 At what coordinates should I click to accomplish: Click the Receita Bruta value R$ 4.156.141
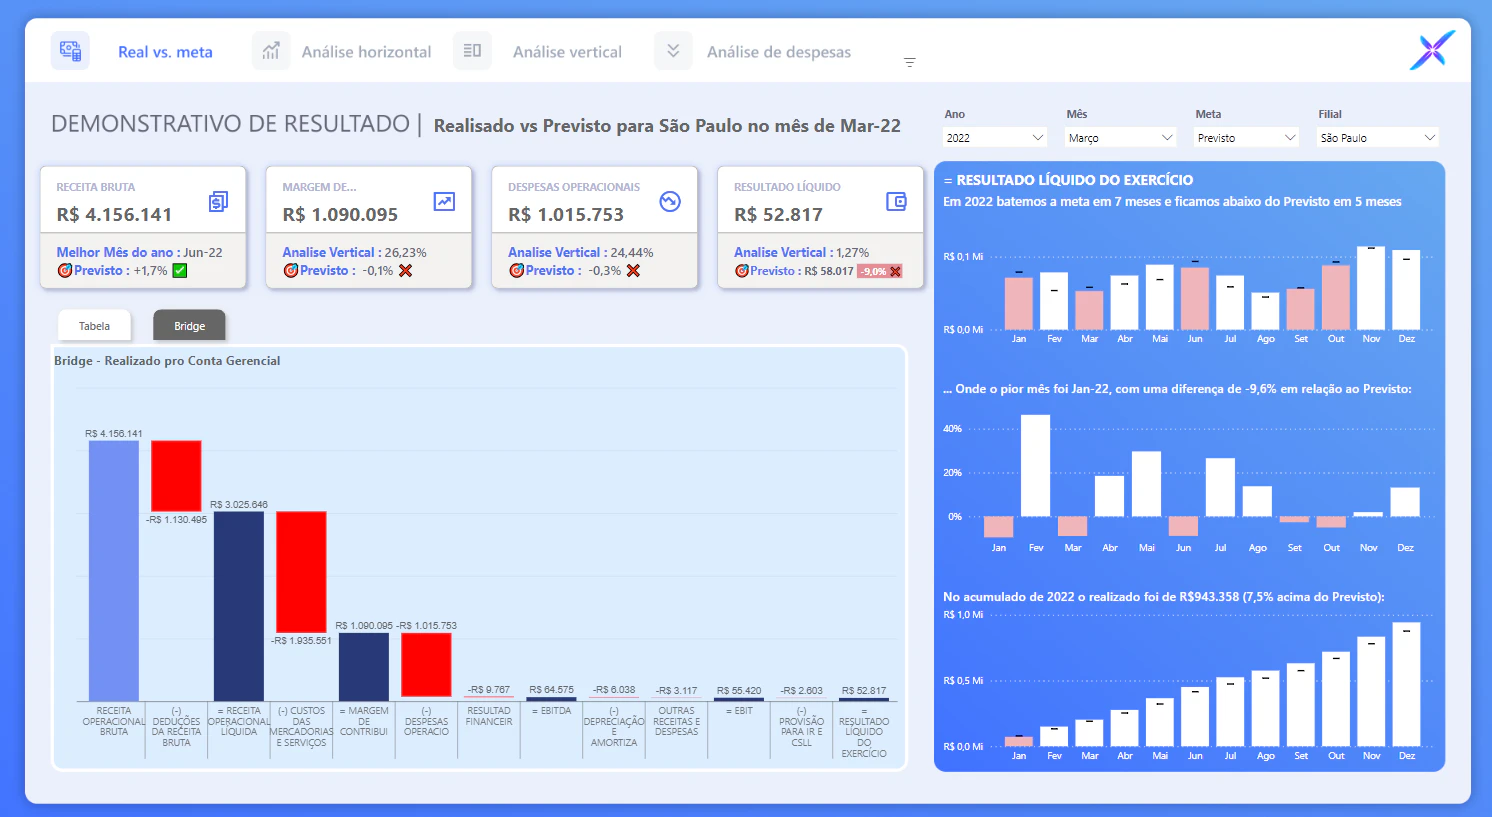114,214
